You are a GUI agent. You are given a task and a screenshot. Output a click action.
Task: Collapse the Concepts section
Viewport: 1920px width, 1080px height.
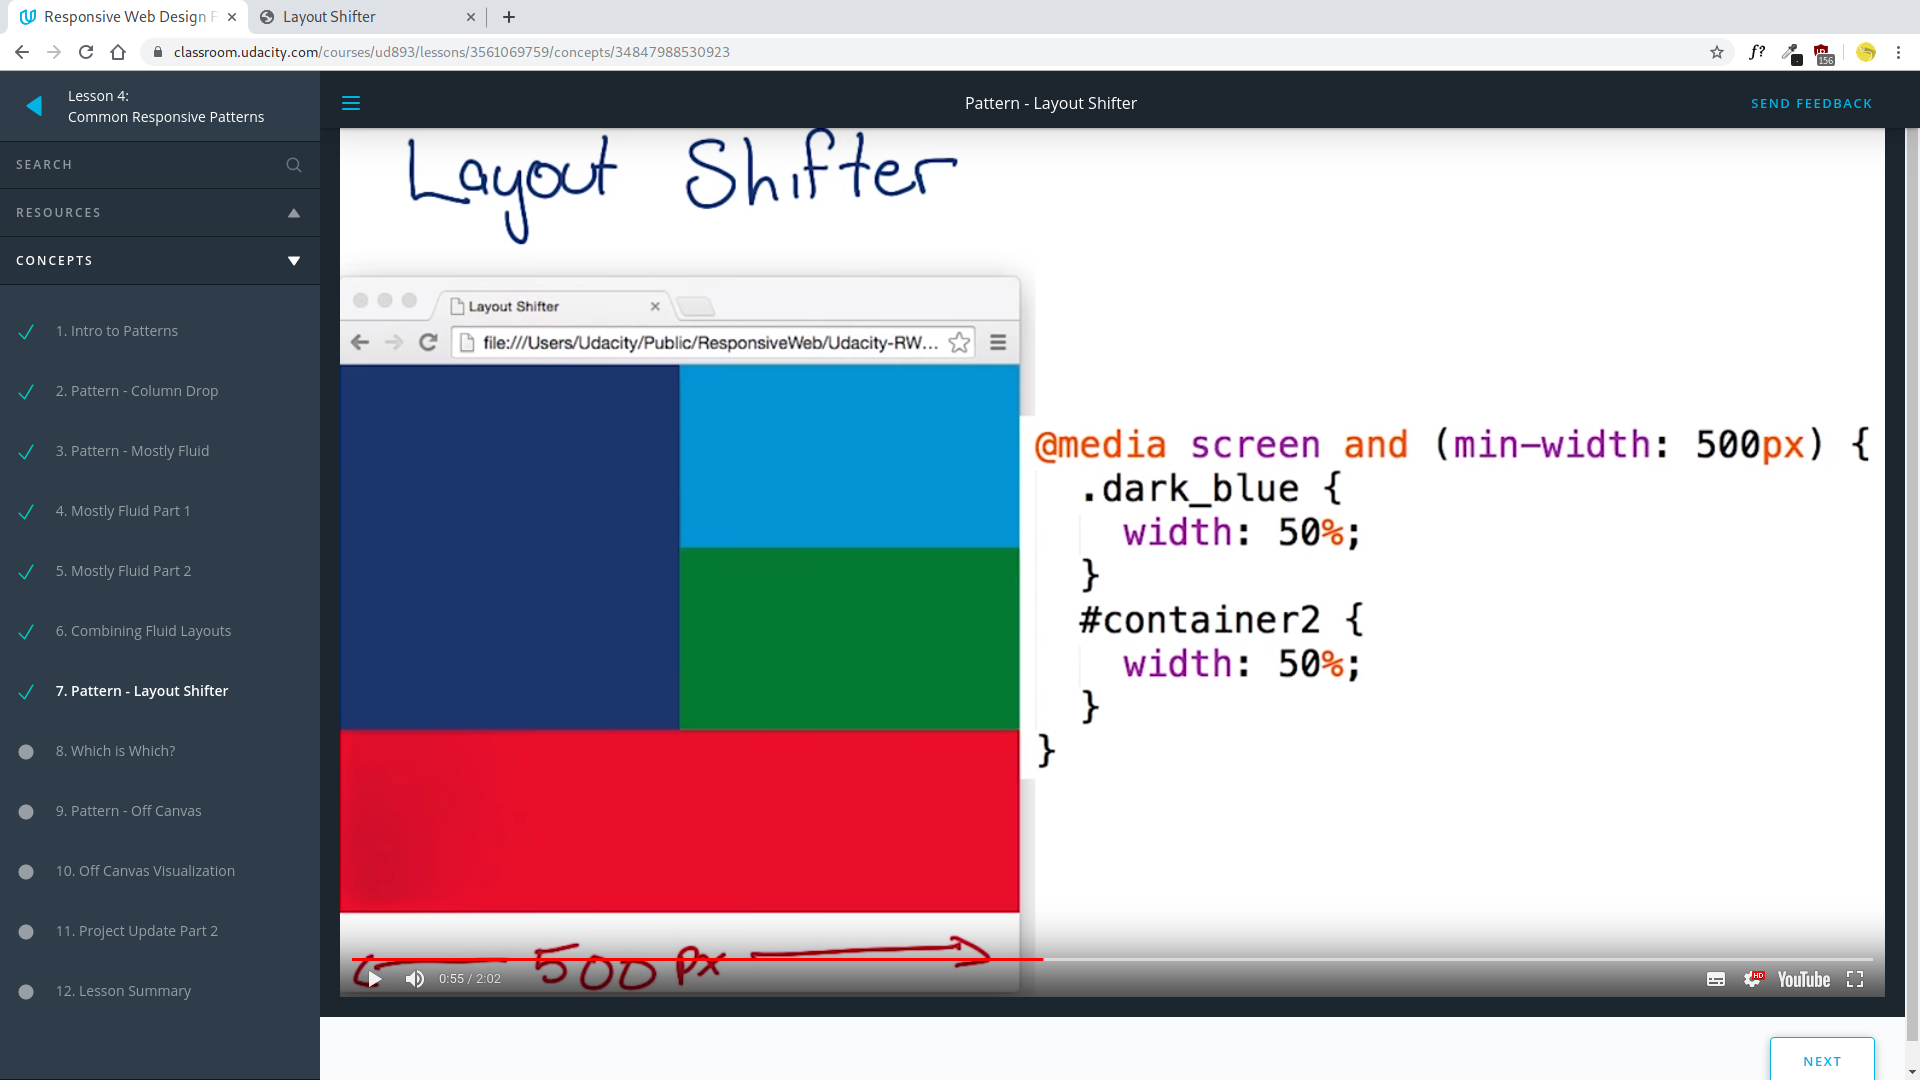160,261
